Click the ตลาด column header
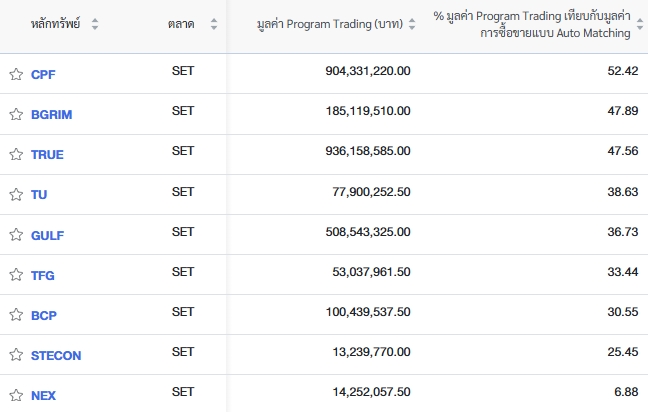Image resolution: width=648 pixels, height=412 pixels. coord(181,24)
